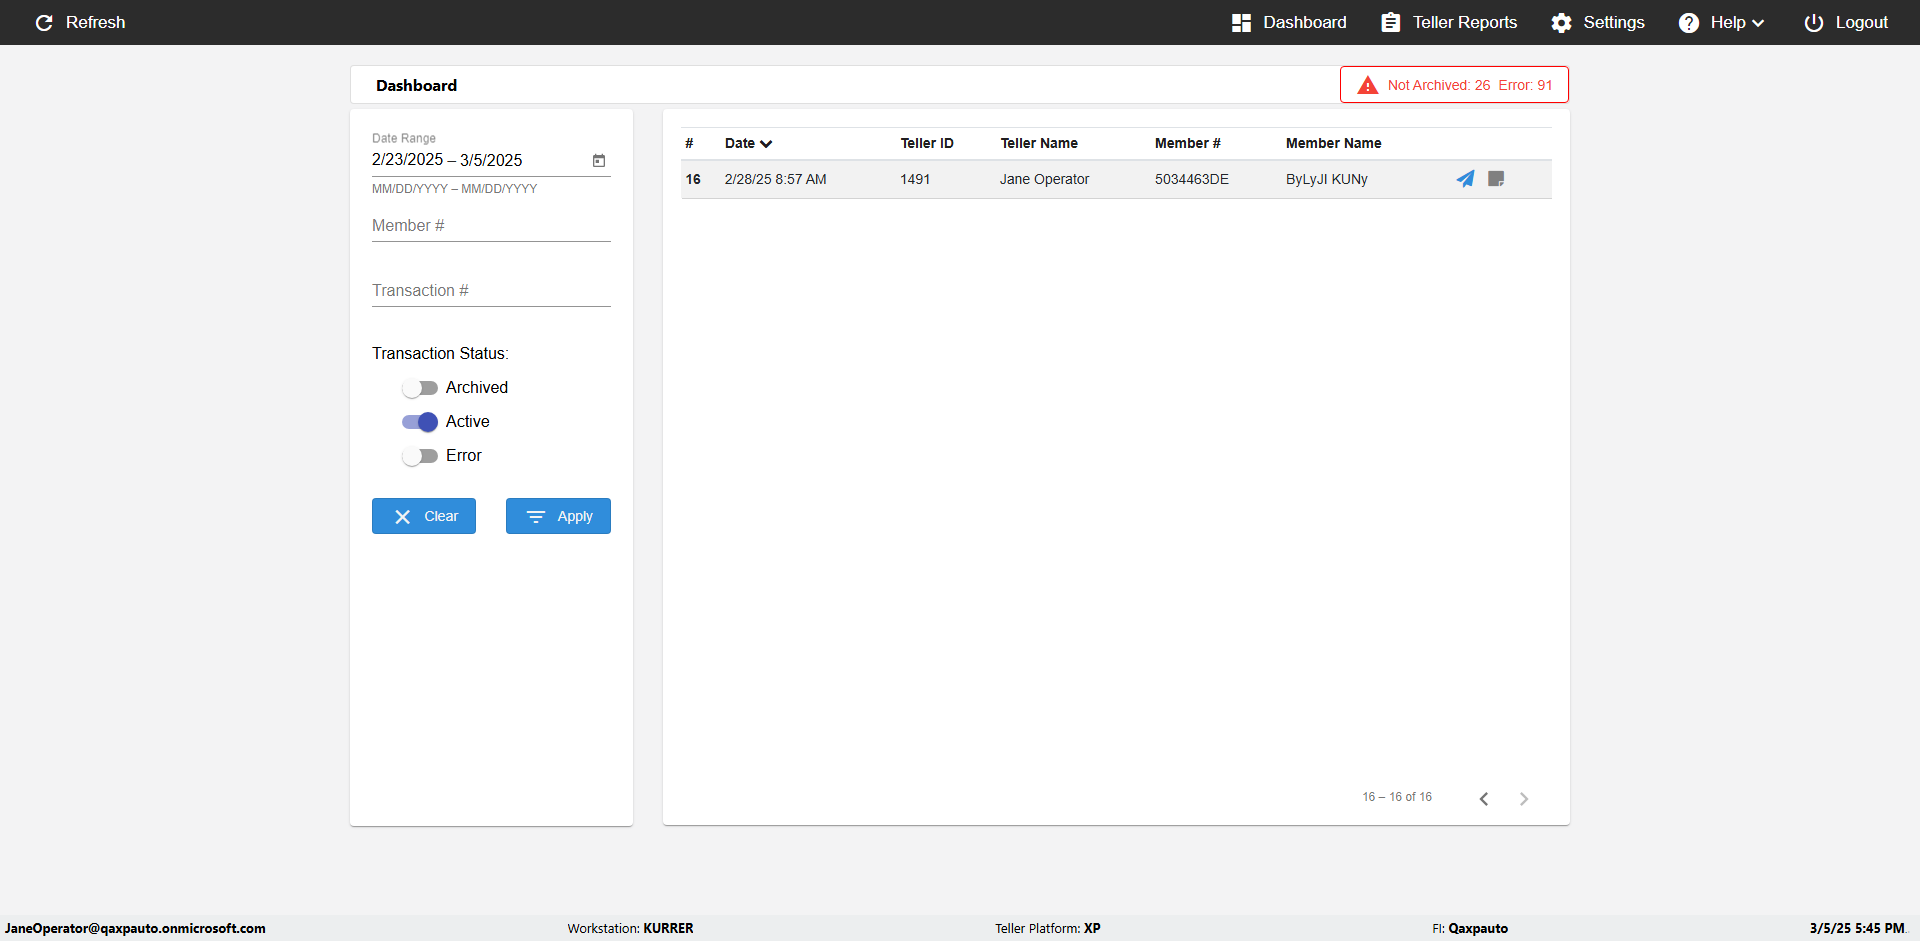Open Settings from the top bar
The width and height of the screenshot is (1920, 941).
pyautogui.click(x=1598, y=22)
